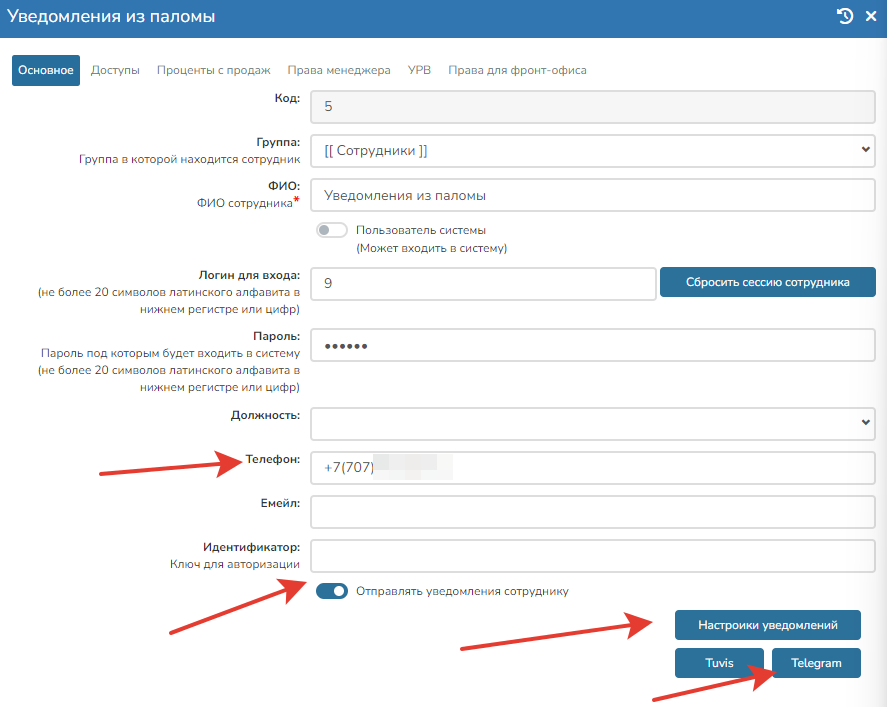Expand the Должность dropdown
Viewport: 887px width, 707px height.
point(593,423)
